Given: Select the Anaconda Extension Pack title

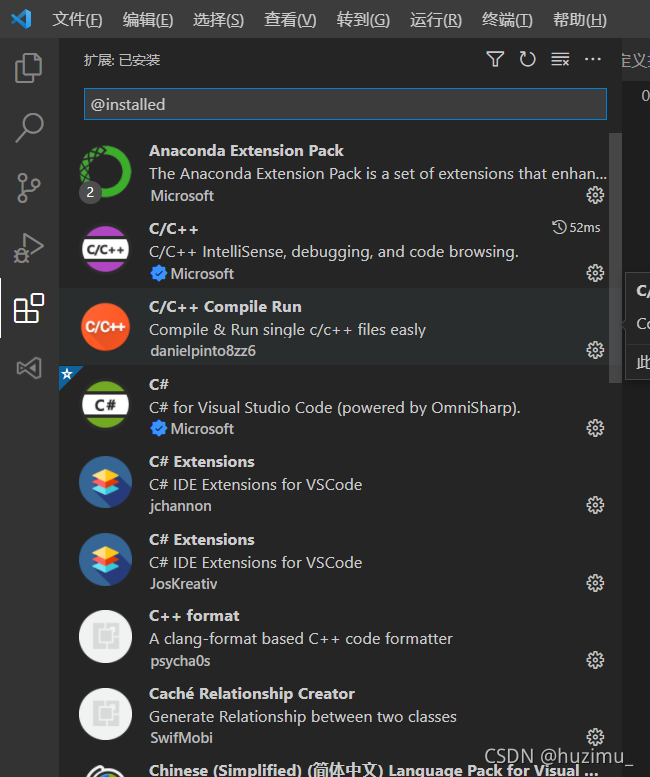Looking at the screenshot, I should (x=246, y=151).
